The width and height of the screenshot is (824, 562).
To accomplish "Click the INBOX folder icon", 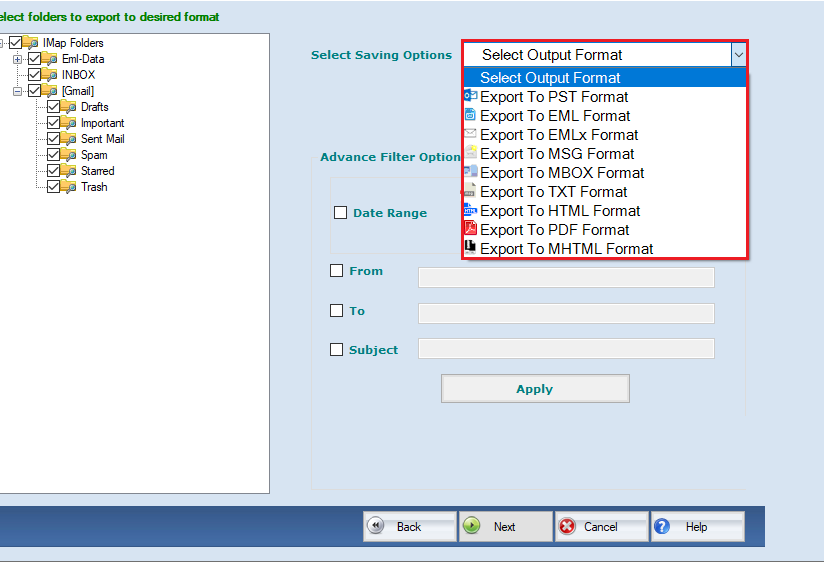I will 49,75.
